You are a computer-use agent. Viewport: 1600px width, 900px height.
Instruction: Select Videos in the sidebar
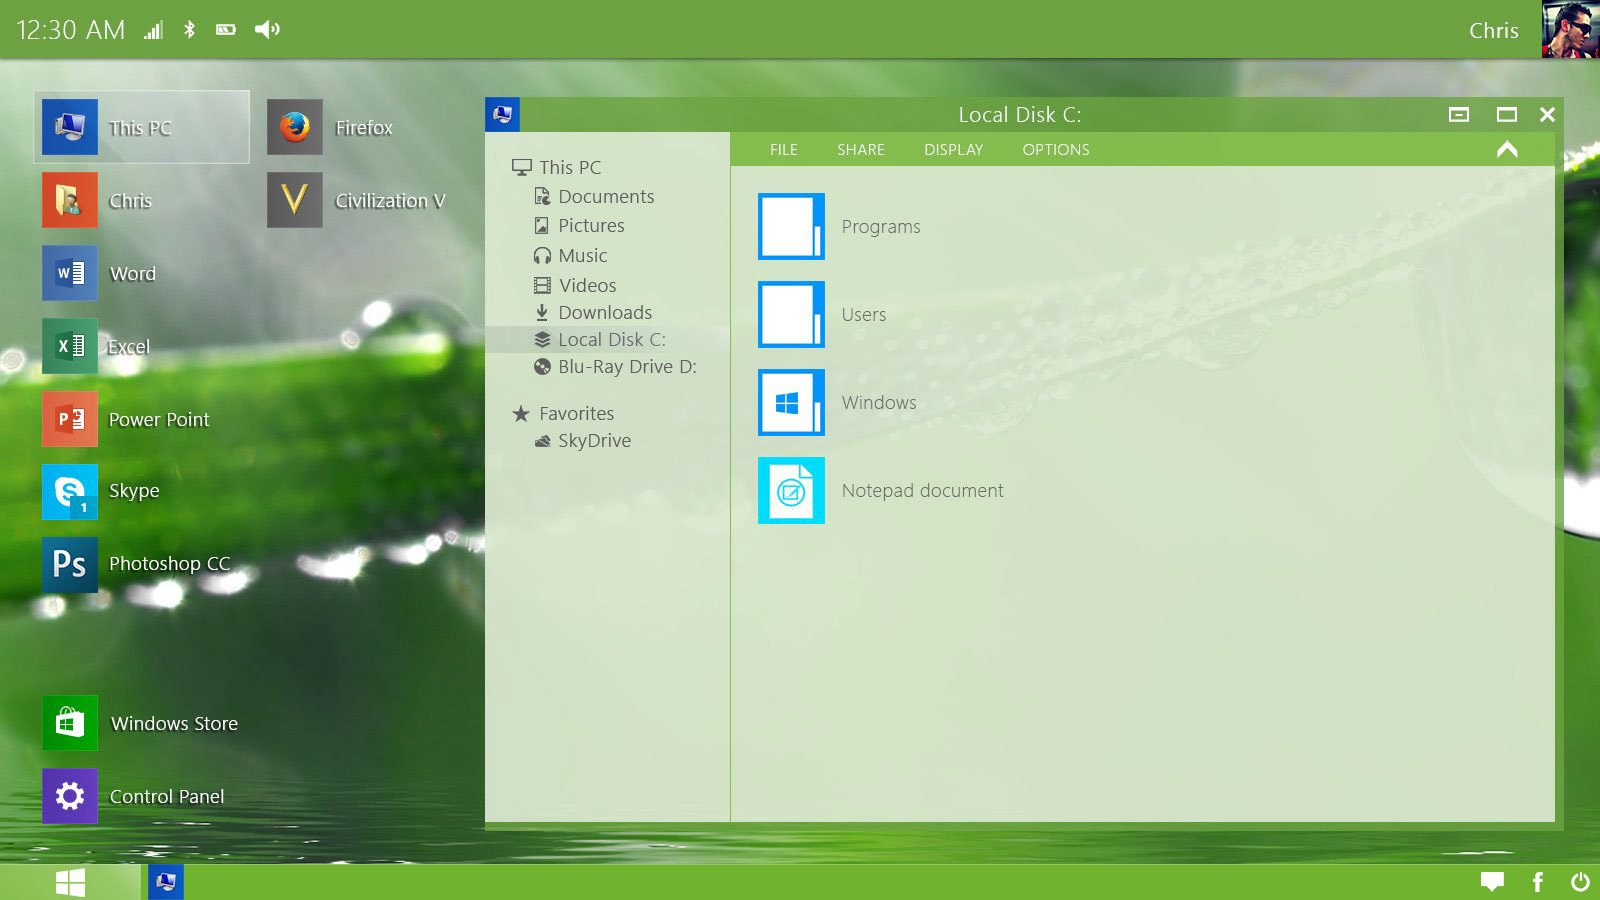tap(575, 285)
